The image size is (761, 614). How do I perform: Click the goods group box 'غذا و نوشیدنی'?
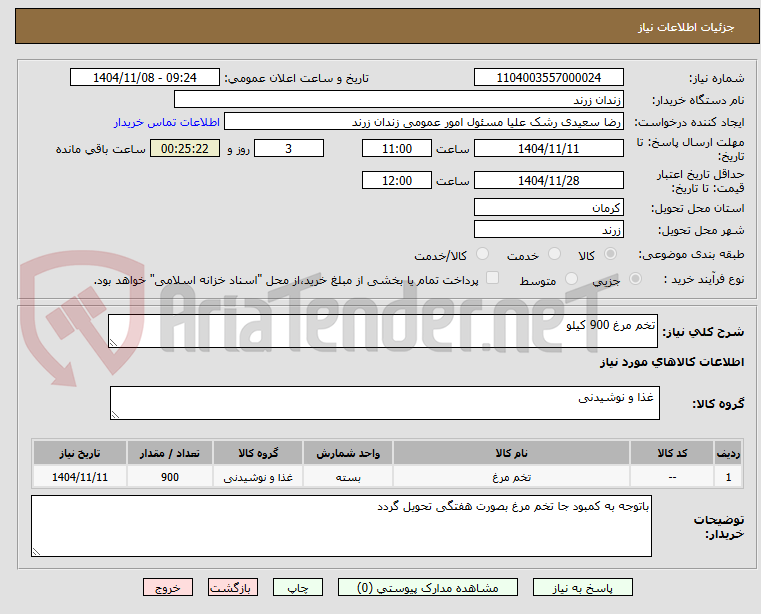pos(385,403)
